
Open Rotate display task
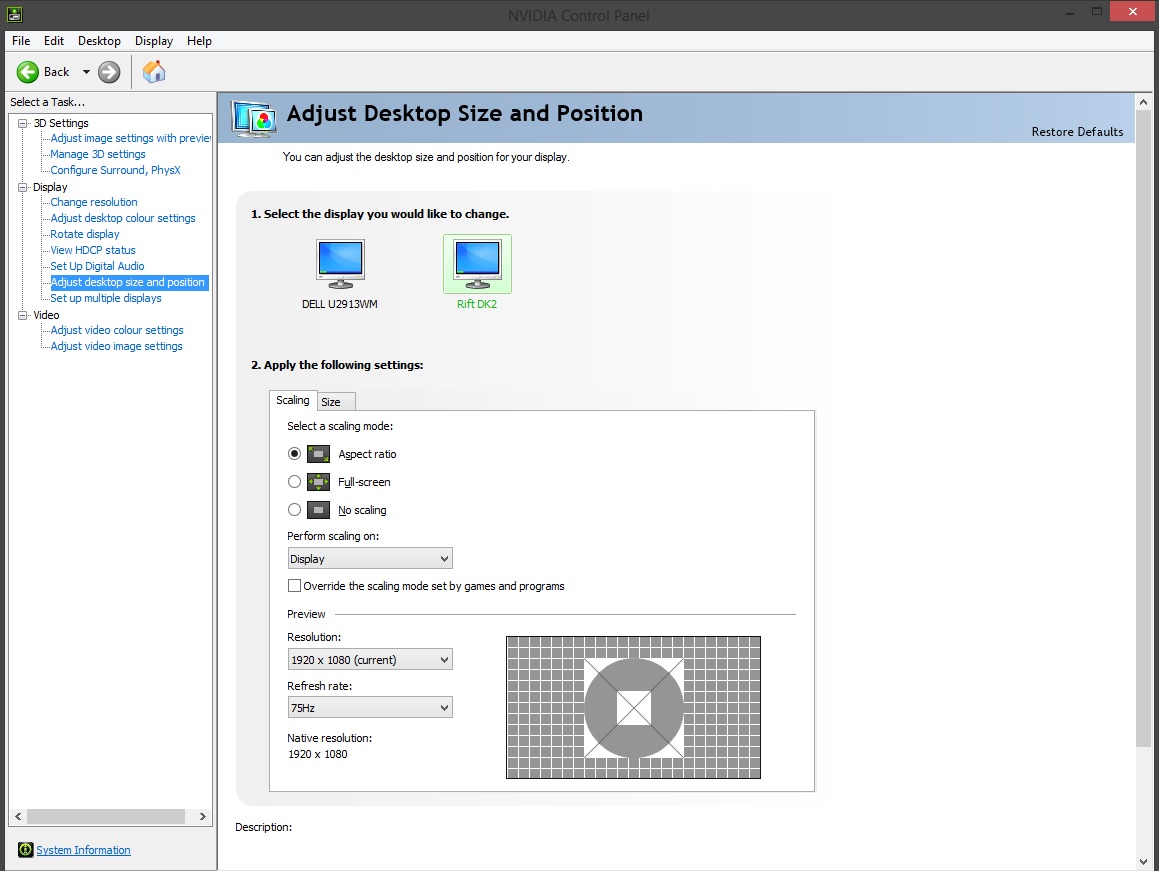pyautogui.click(x=85, y=234)
